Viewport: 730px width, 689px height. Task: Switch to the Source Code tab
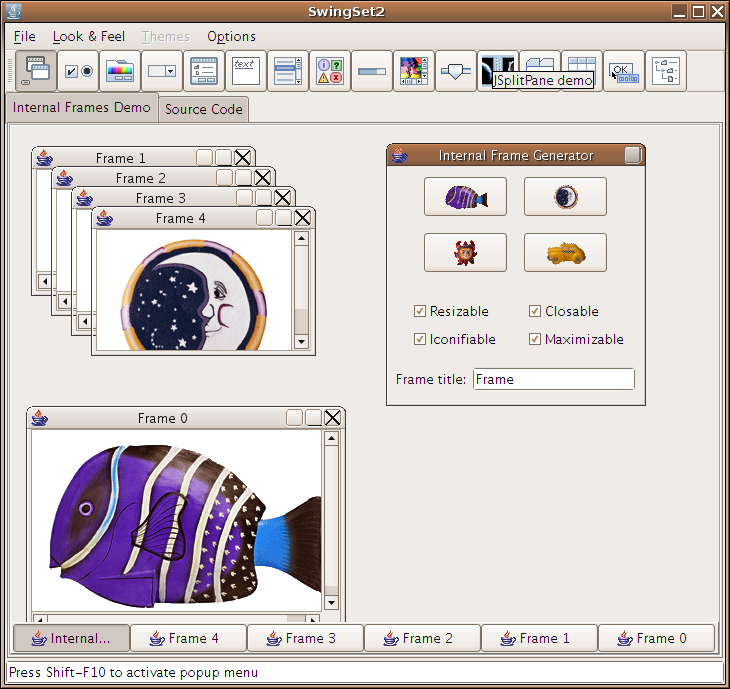coord(203,109)
